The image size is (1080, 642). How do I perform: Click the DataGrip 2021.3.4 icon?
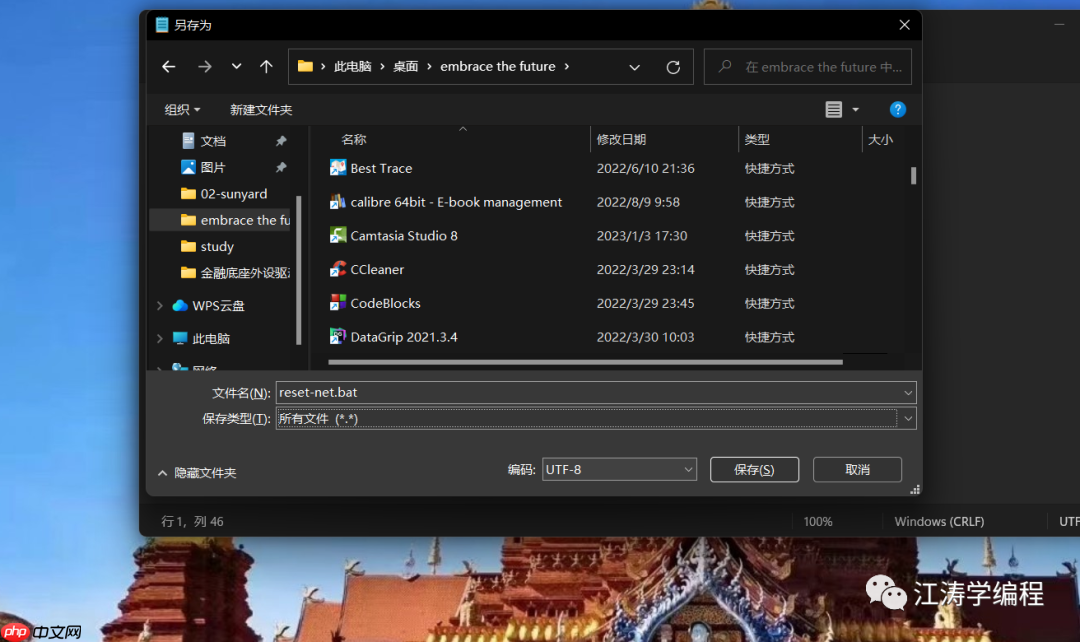339,337
